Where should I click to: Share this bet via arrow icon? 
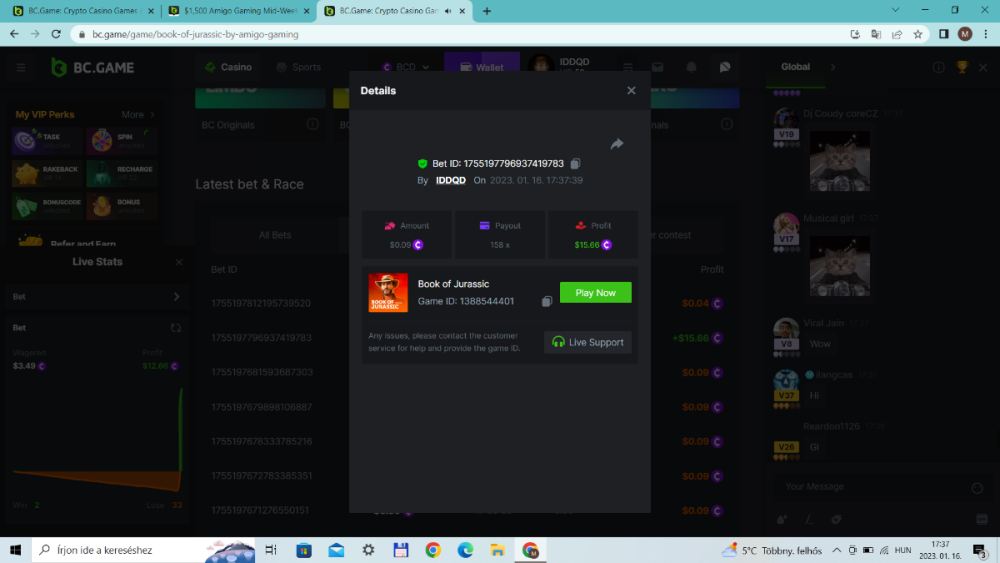point(617,144)
